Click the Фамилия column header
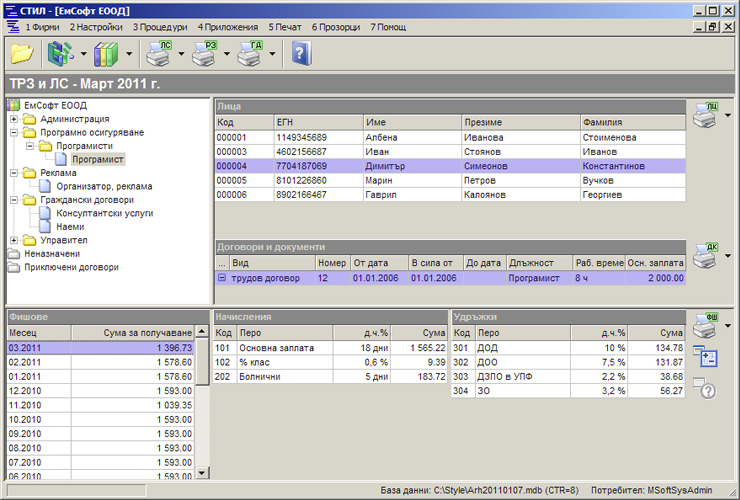Screen dimensions: 740x500 [x=632, y=122]
